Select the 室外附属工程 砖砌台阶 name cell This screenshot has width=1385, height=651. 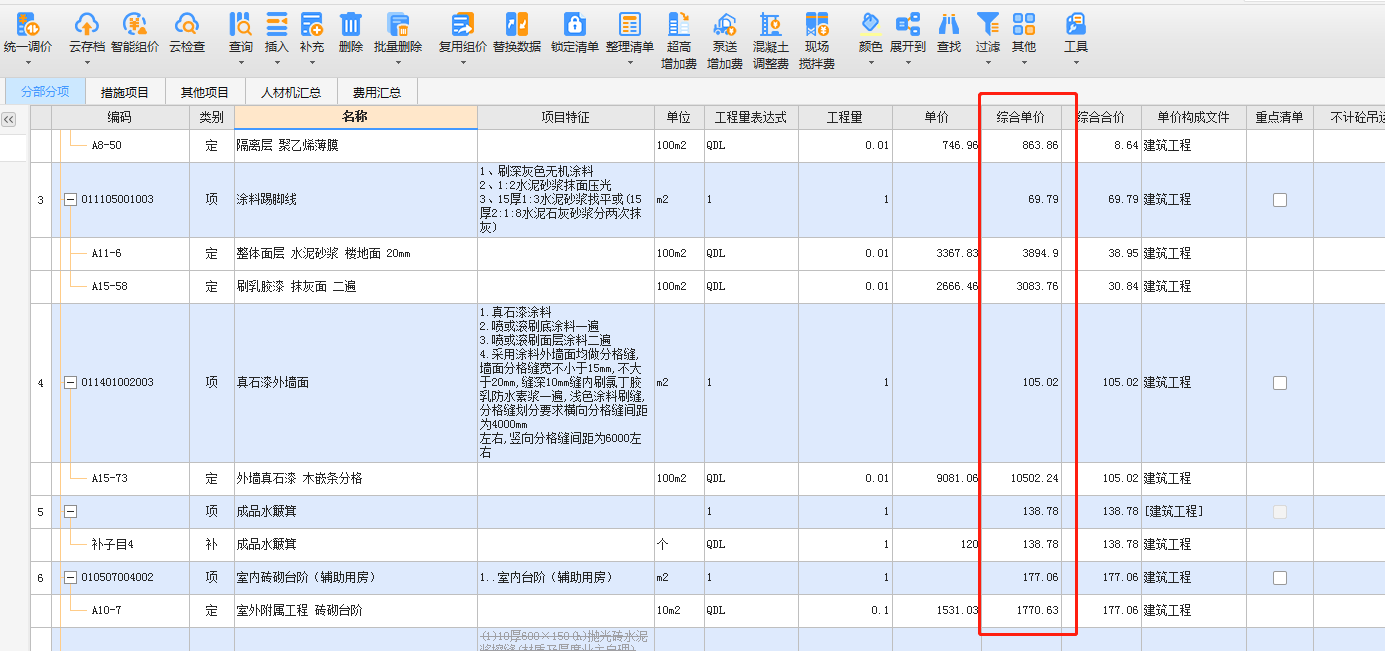click(x=355, y=611)
